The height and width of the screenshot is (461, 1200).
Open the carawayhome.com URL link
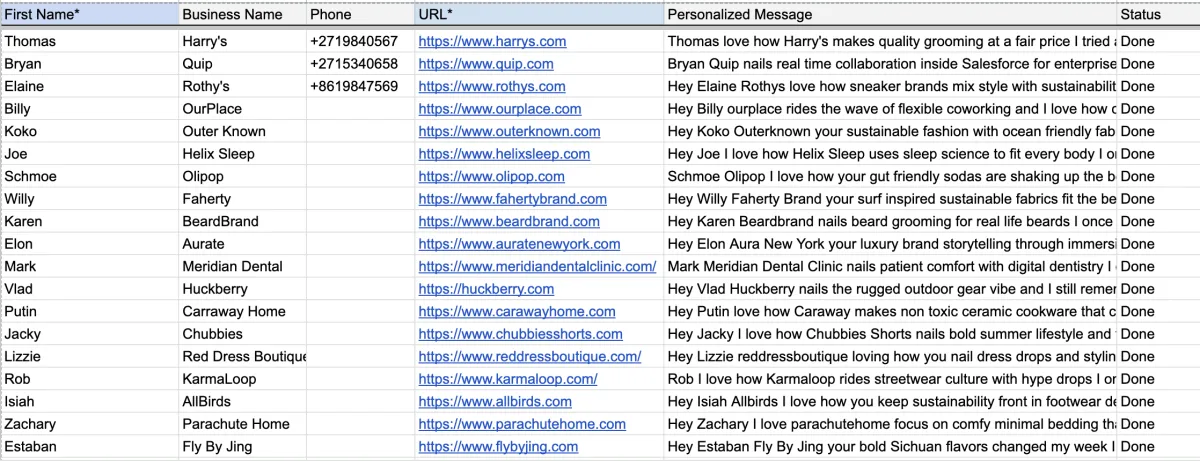[517, 311]
